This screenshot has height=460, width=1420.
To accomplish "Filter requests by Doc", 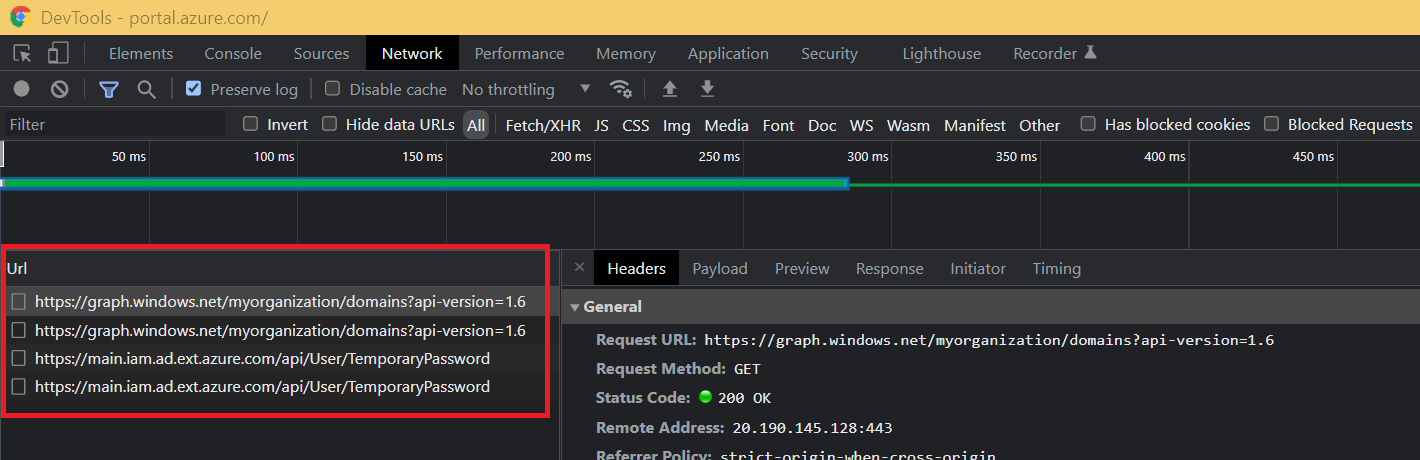I will [822, 125].
